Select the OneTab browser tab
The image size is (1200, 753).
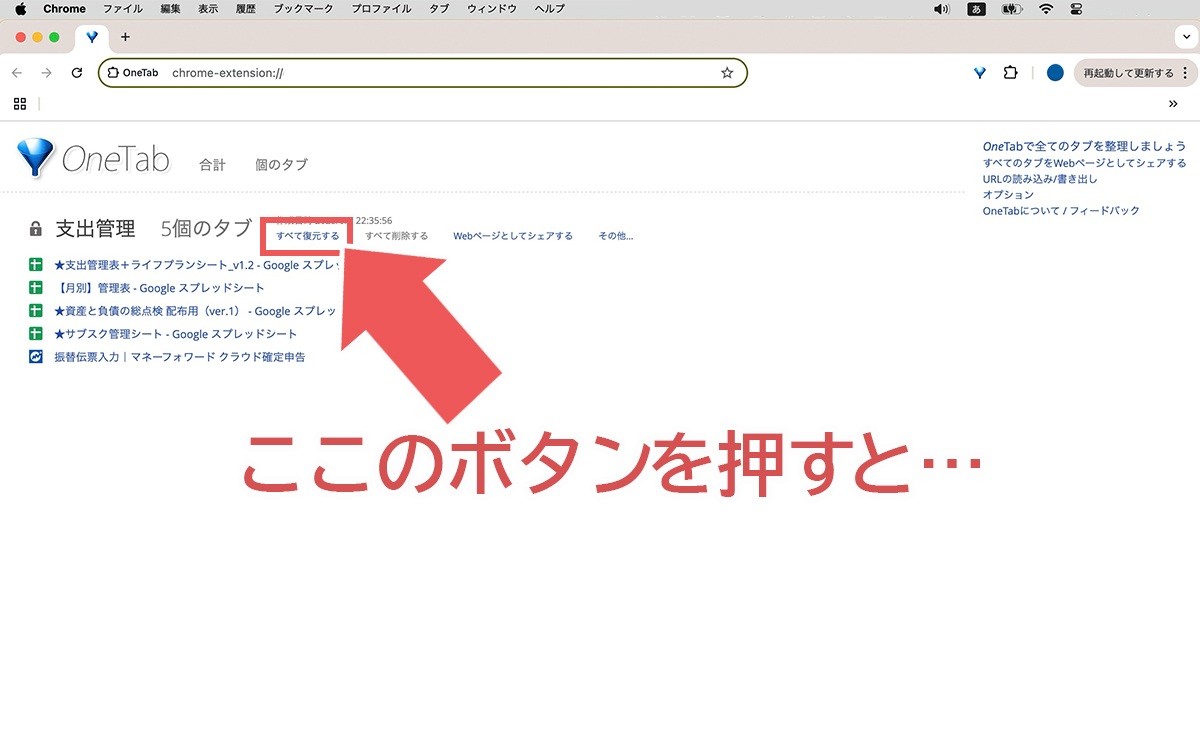92,37
